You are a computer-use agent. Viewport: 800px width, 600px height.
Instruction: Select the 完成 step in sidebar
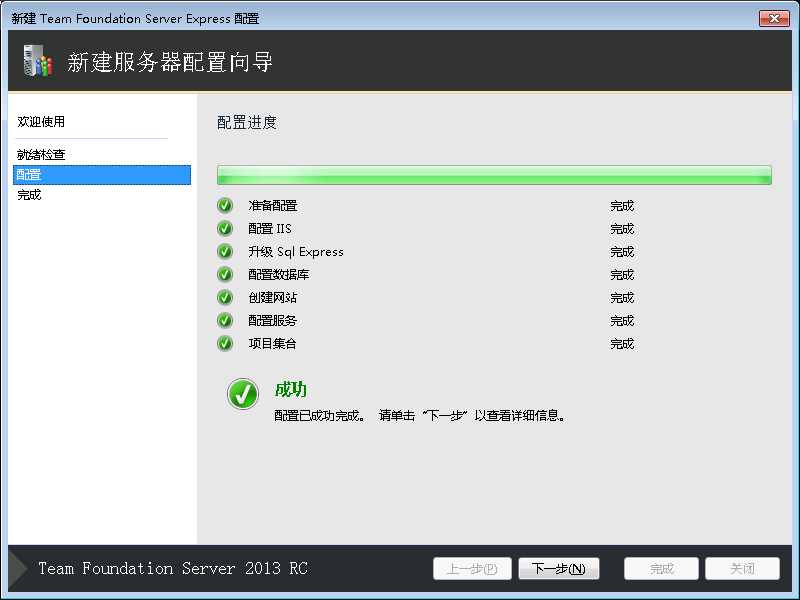(x=29, y=195)
